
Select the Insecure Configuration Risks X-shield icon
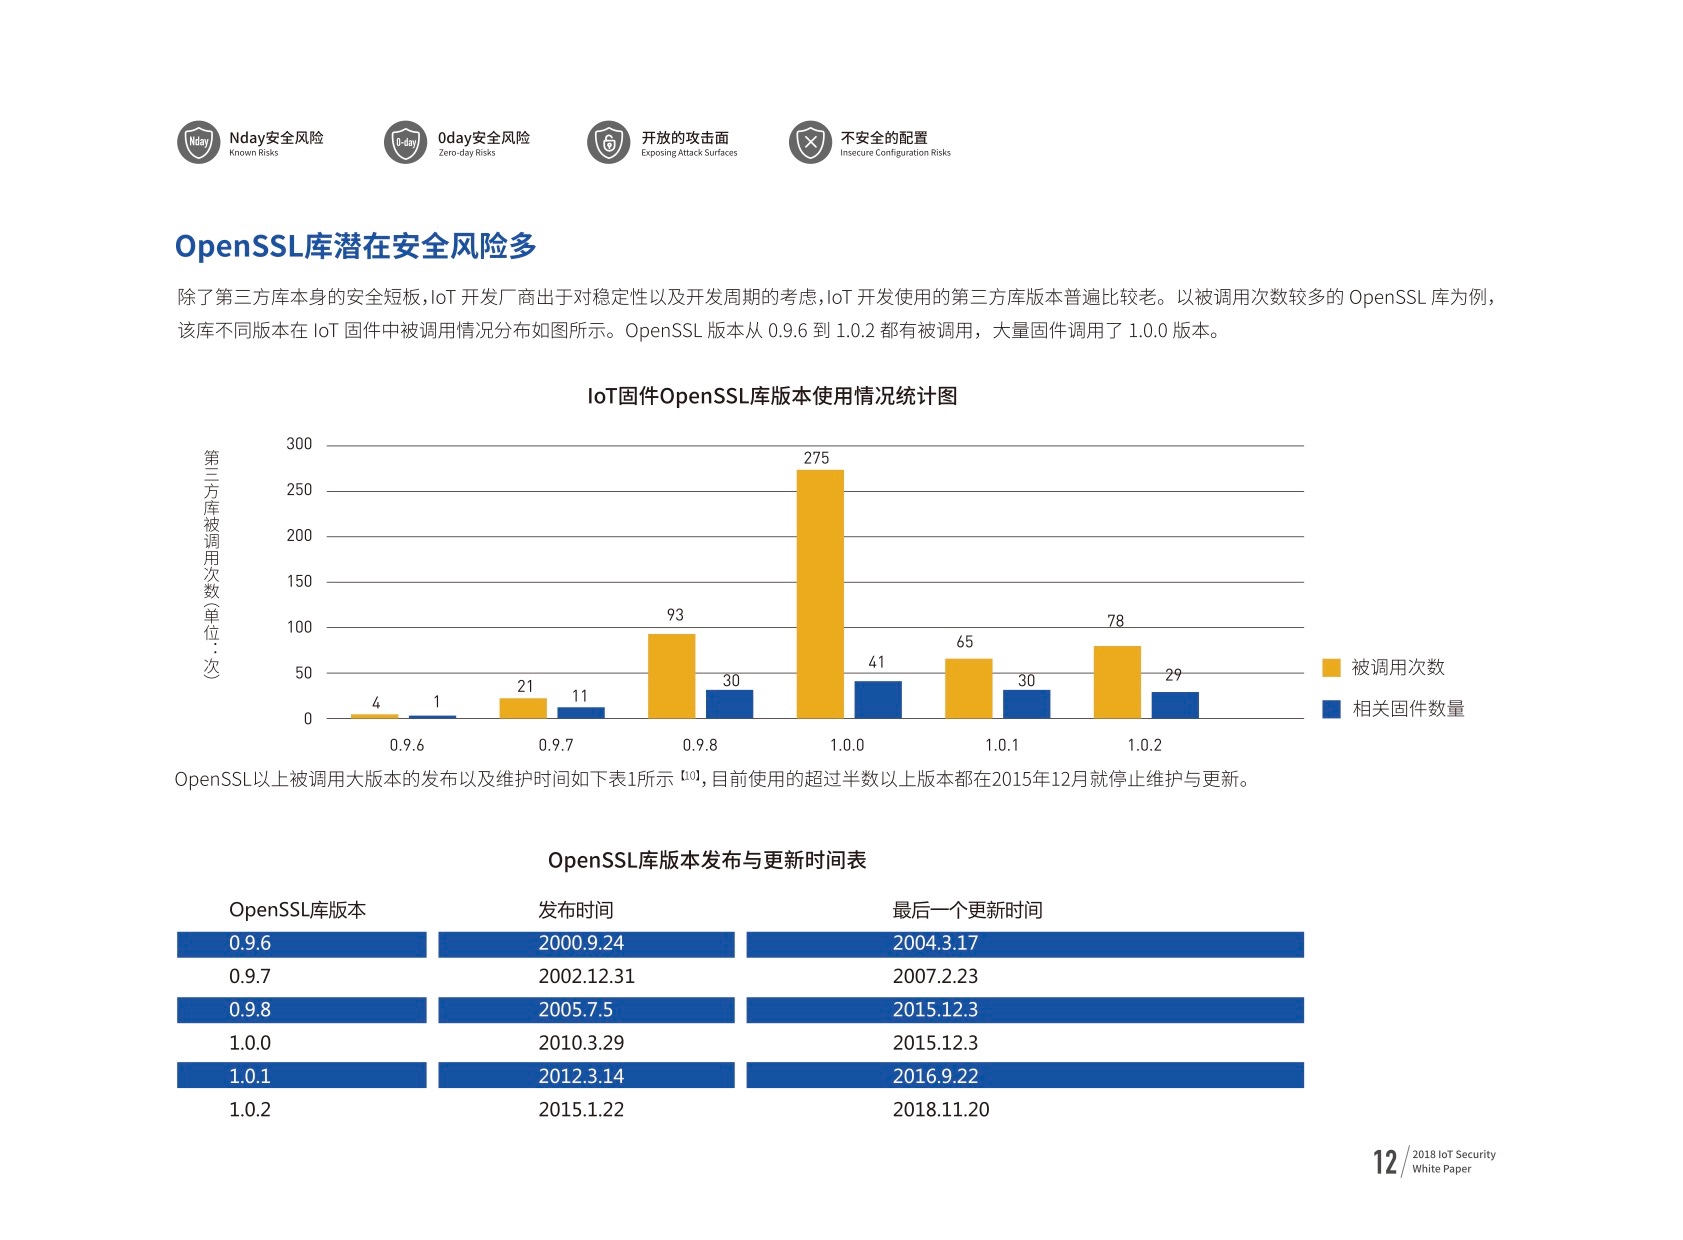(x=810, y=142)
